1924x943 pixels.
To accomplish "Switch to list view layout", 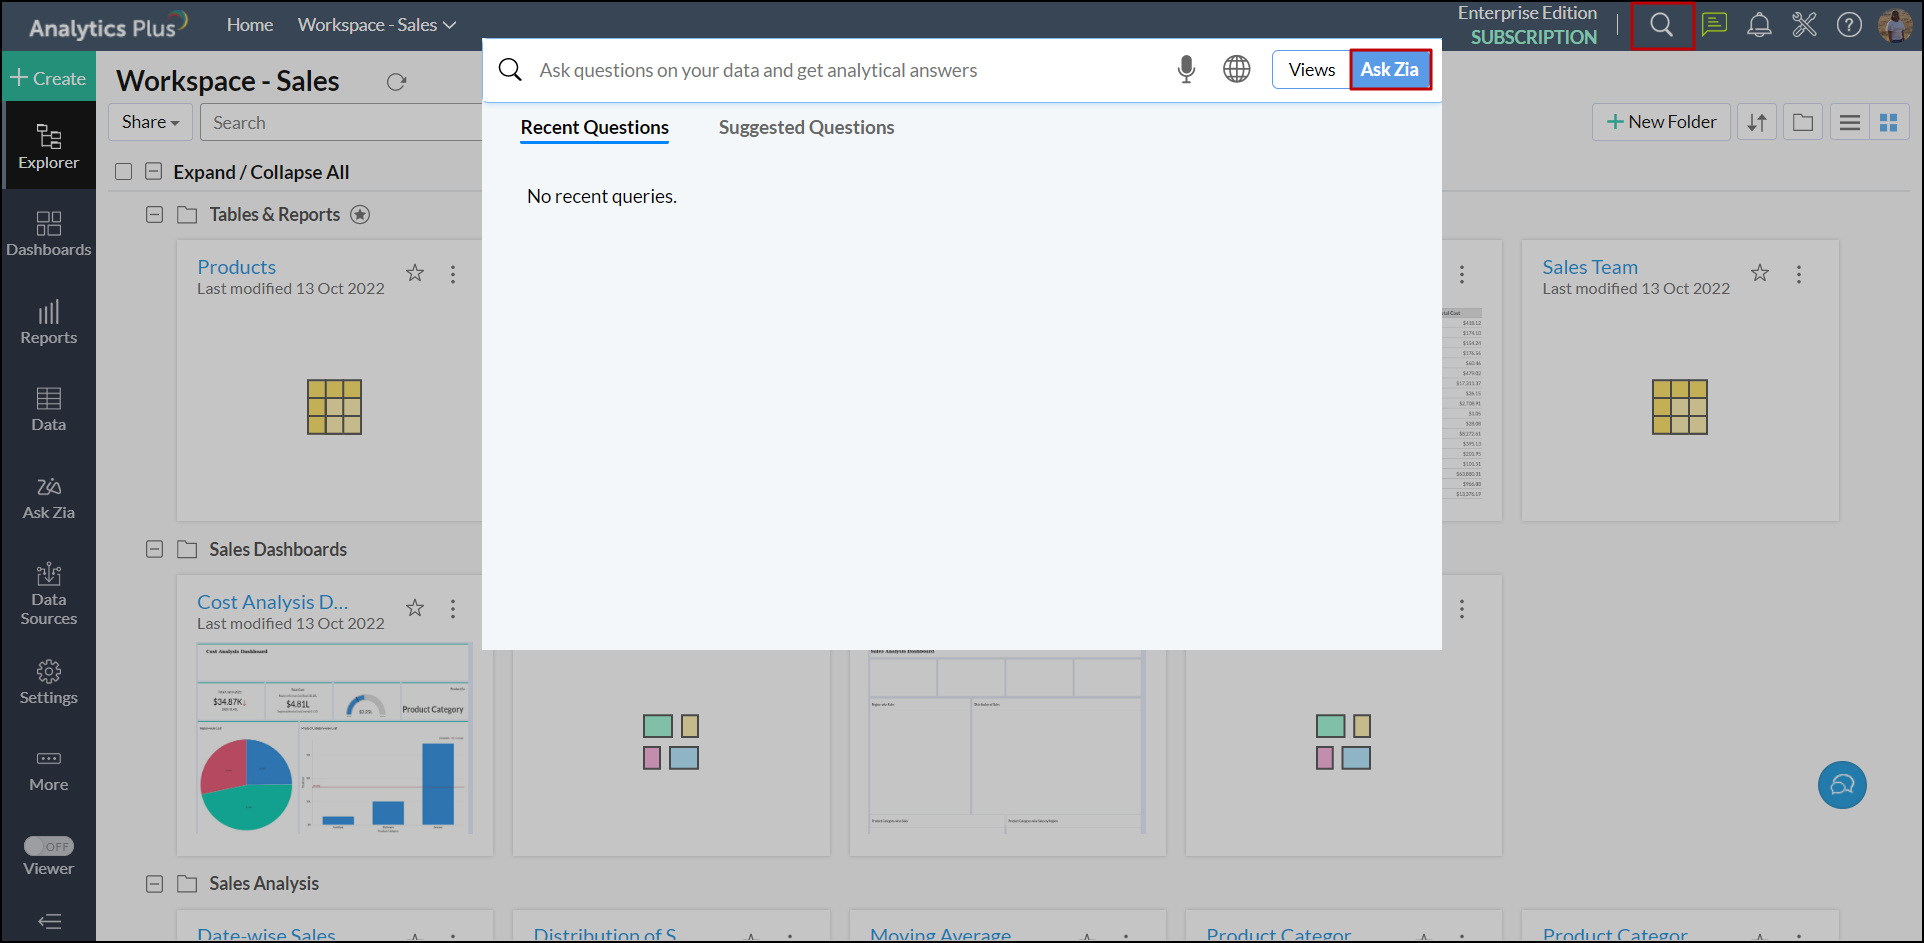I will pyautogui.click(x=1850, y=122).
